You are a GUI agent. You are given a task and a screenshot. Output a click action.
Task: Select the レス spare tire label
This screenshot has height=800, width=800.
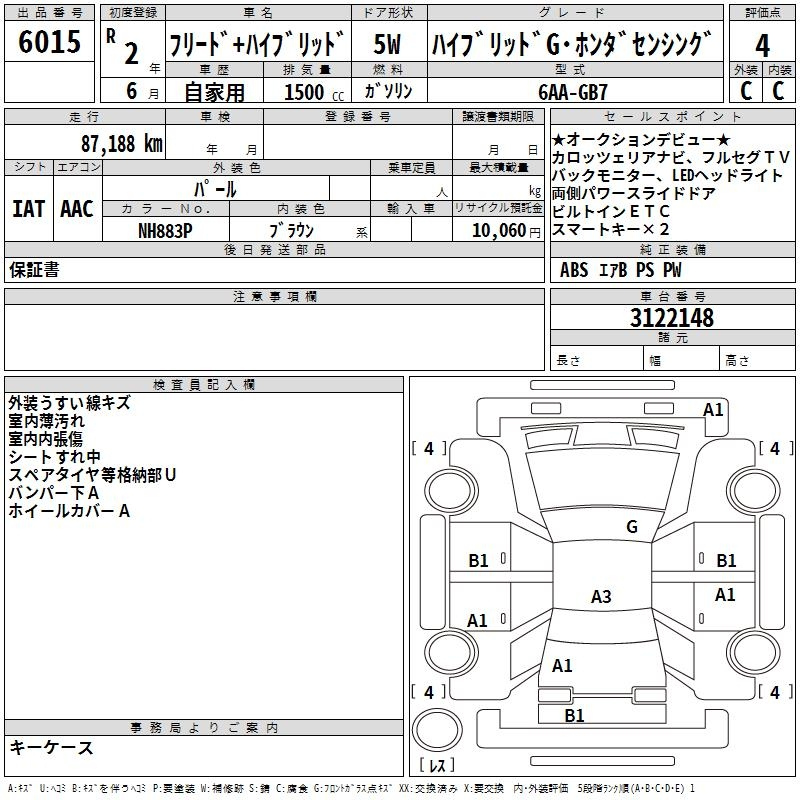437,765
